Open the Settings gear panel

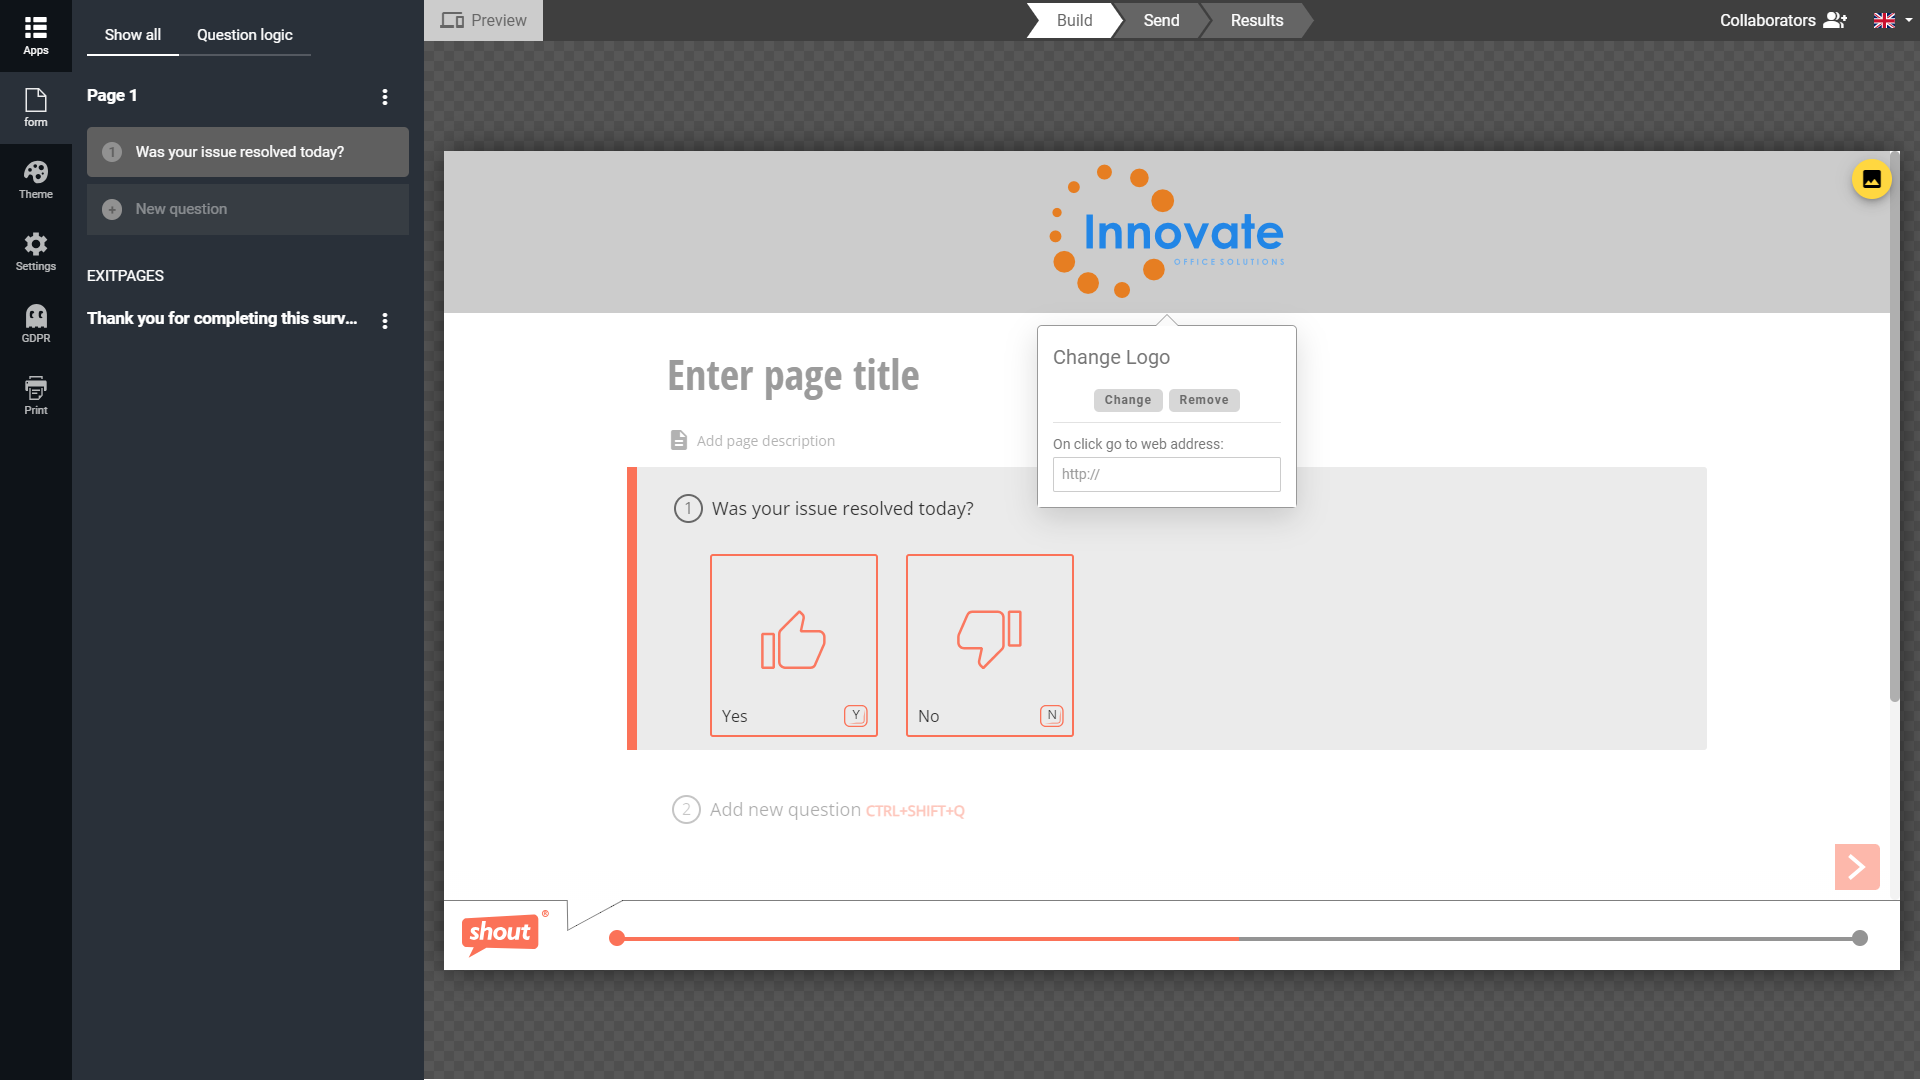[36, 252]
